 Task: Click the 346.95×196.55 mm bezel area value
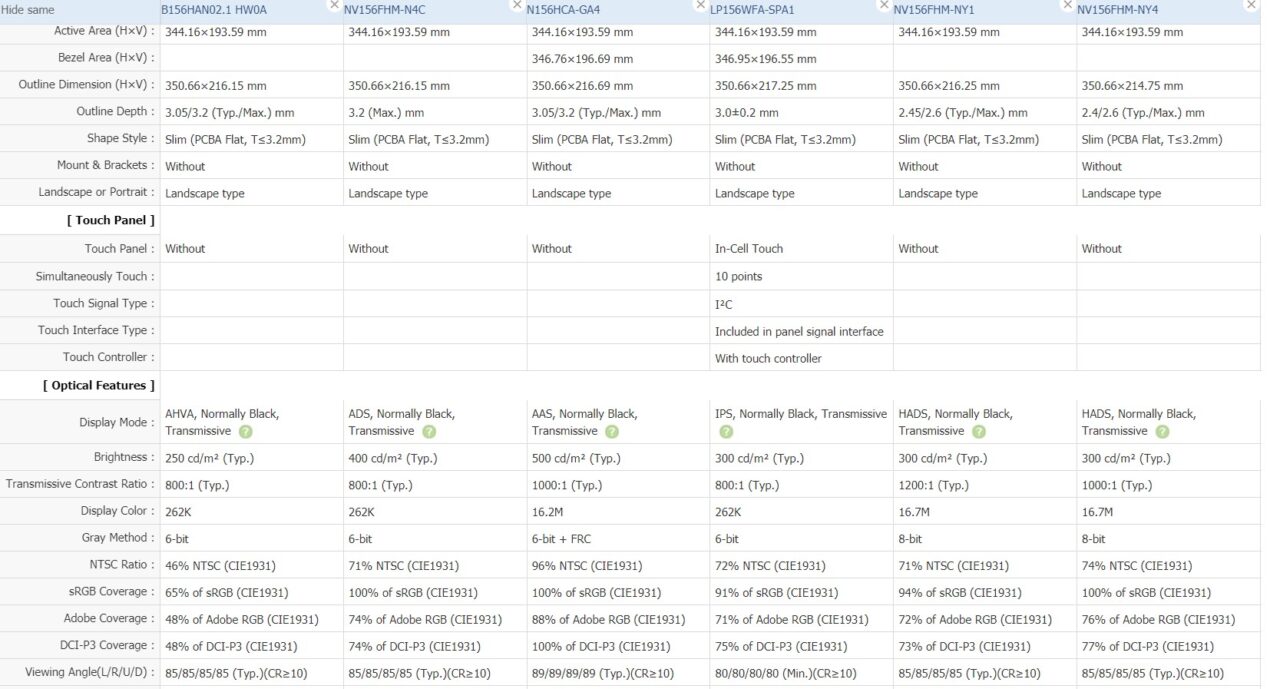[766, 59]
